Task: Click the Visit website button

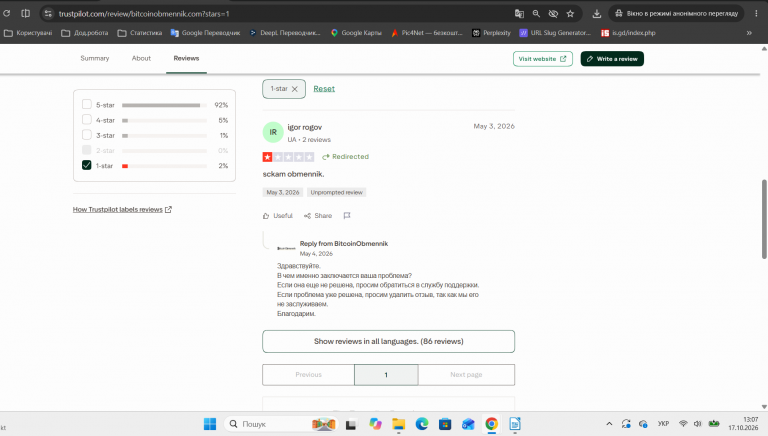Action: [x=543, y=59]
